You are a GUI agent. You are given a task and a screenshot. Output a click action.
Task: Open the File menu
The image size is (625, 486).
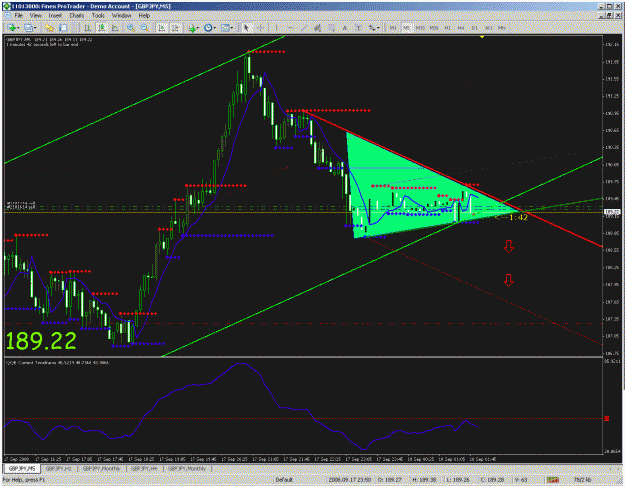[x=18, y=16]
